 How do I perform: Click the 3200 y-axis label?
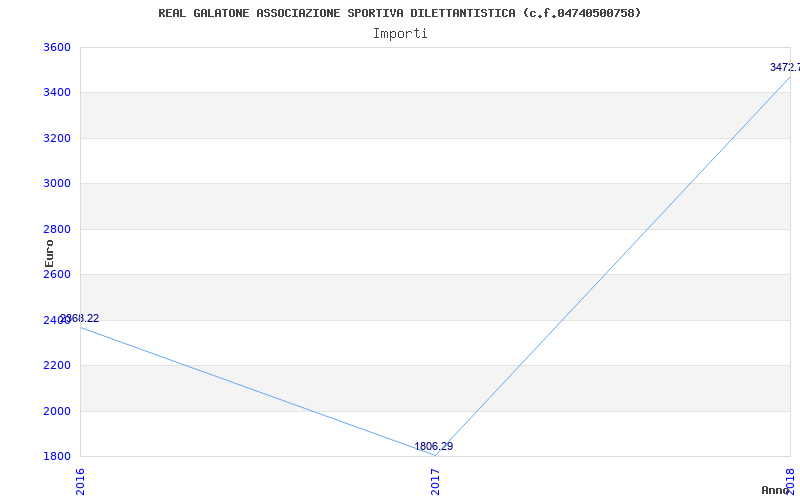(56, 138)
